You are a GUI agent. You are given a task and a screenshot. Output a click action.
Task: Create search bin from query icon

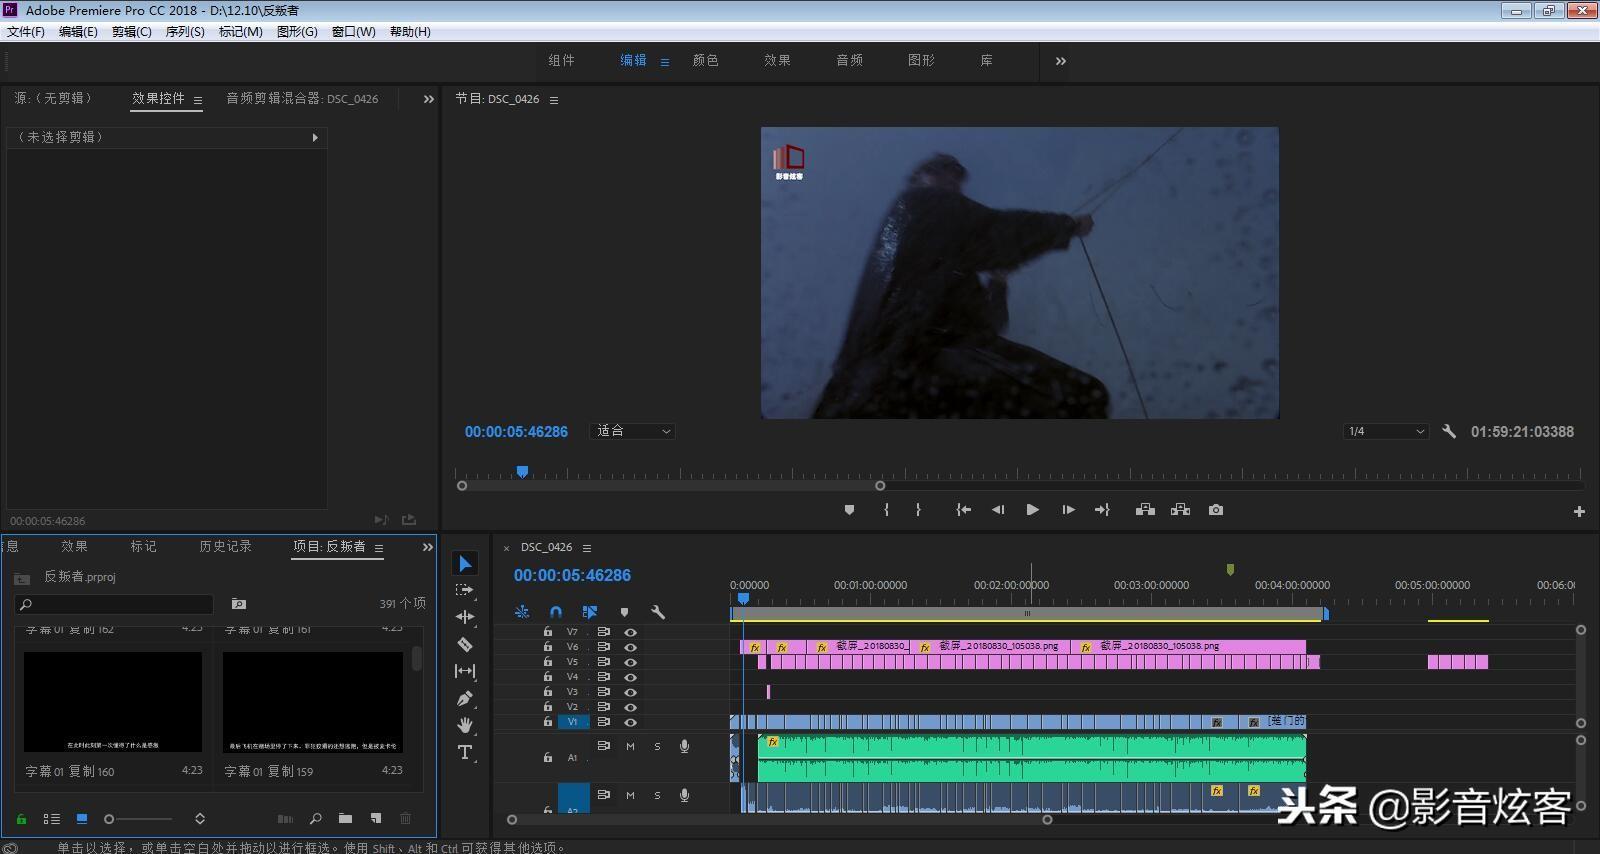click(238, 604)
